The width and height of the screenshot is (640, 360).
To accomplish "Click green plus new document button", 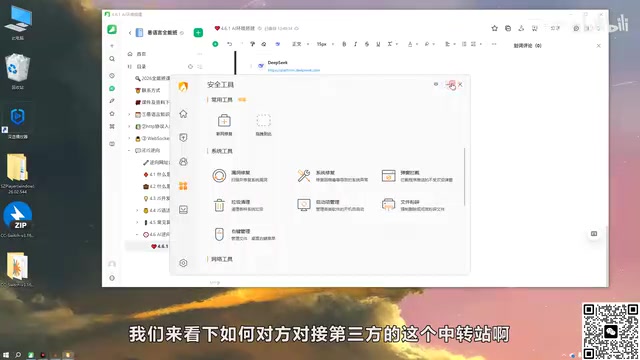I will (x=198, y=32).
